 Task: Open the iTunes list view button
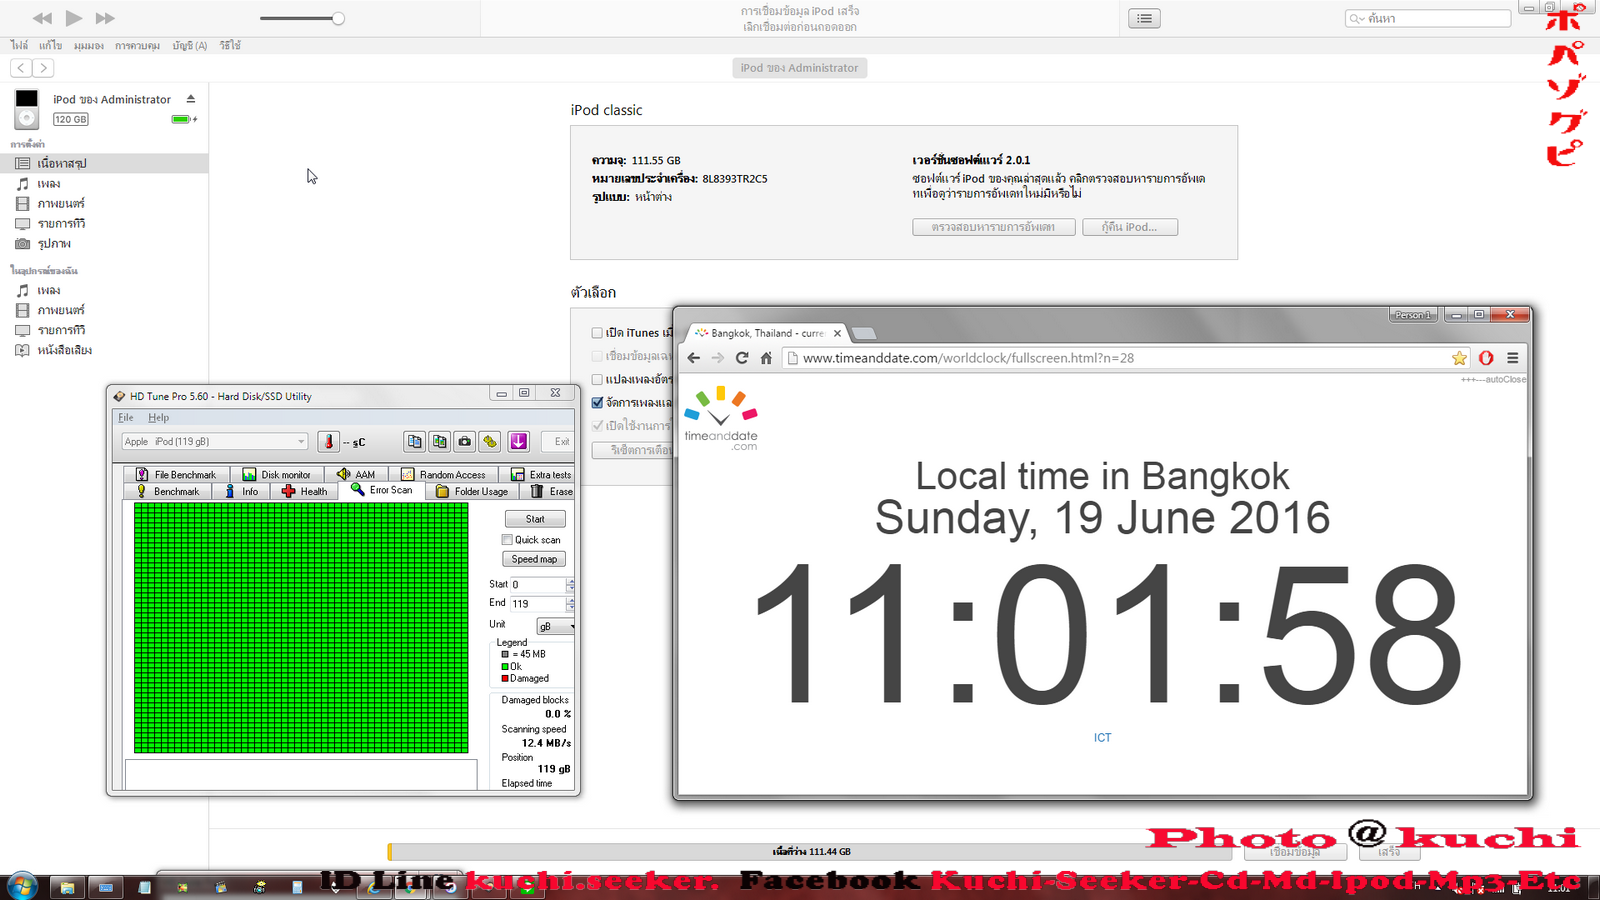coord(1144,18)
